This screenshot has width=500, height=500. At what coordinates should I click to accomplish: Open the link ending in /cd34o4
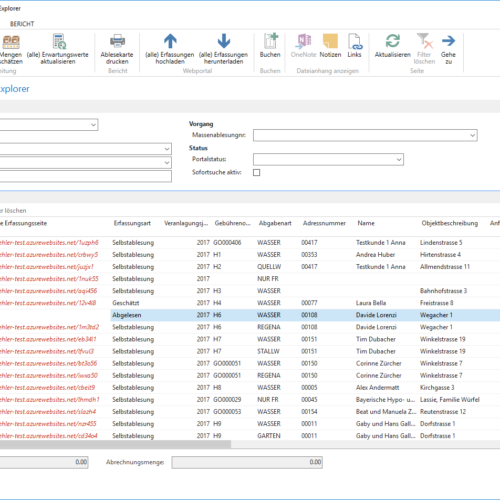49,436
